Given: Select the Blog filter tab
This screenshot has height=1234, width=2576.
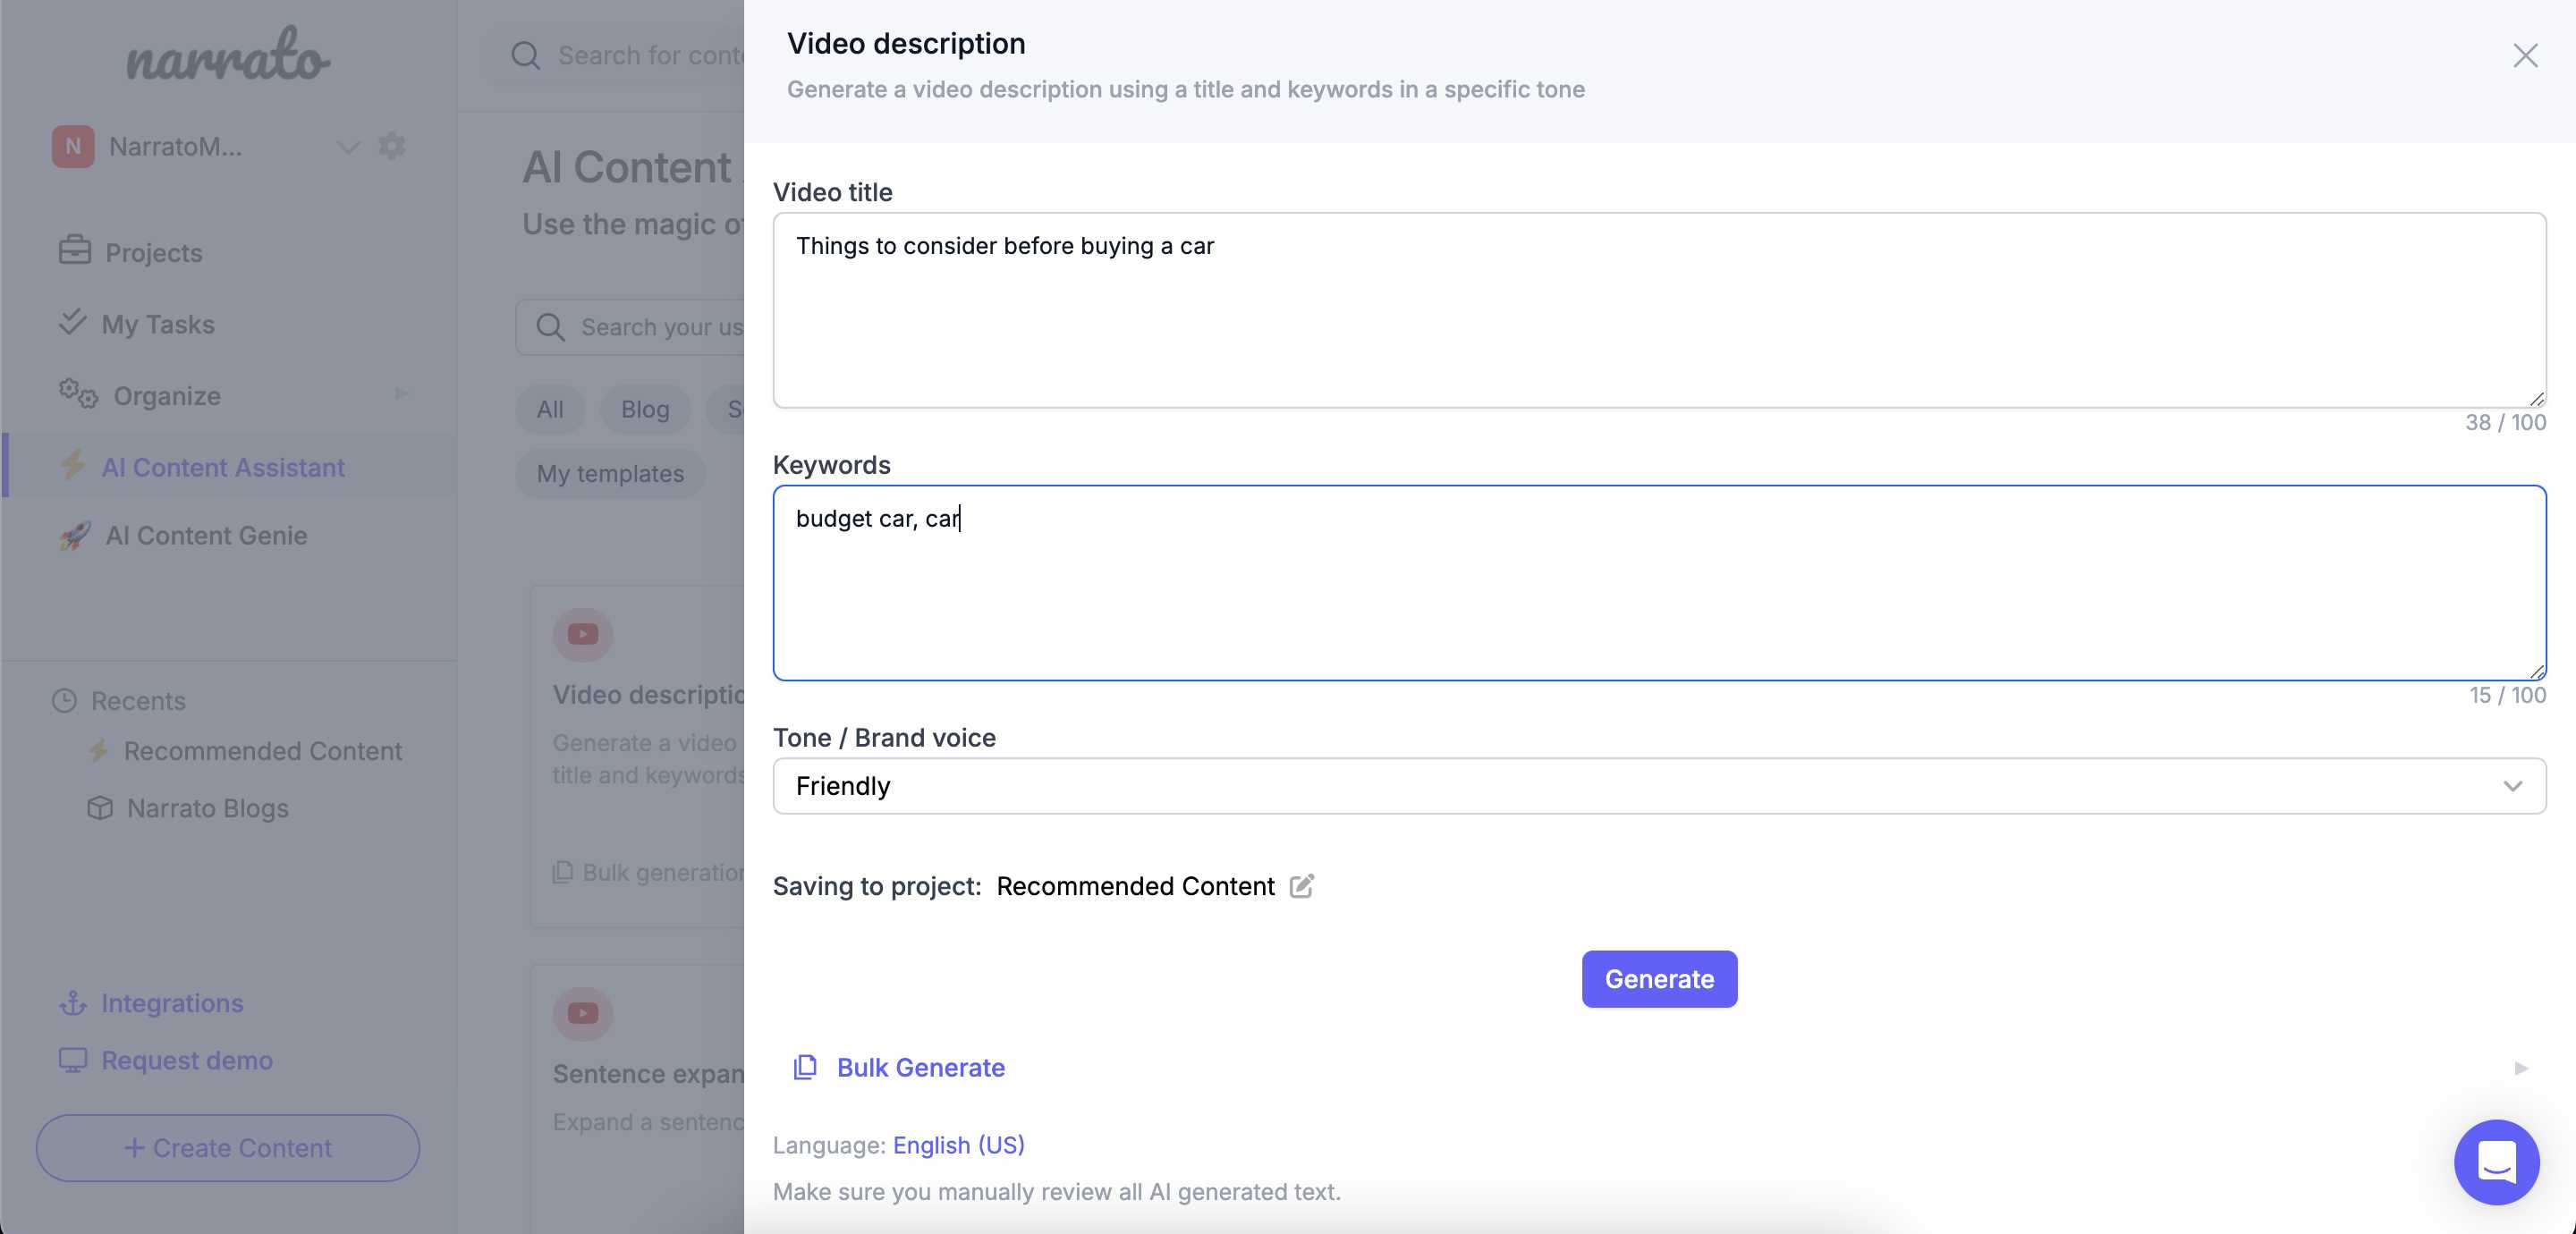Looking at the screenshot, I should (645, 410).
